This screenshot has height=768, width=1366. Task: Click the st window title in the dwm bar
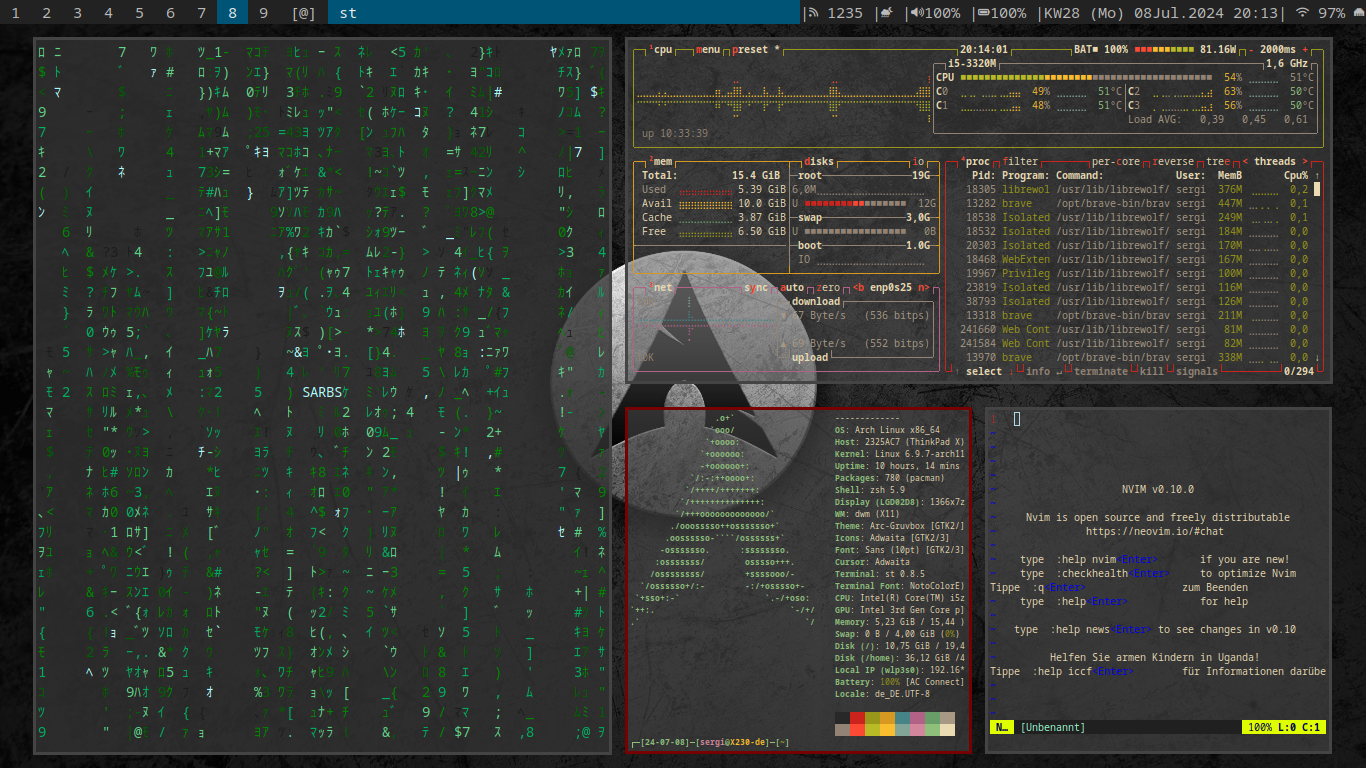348,13
